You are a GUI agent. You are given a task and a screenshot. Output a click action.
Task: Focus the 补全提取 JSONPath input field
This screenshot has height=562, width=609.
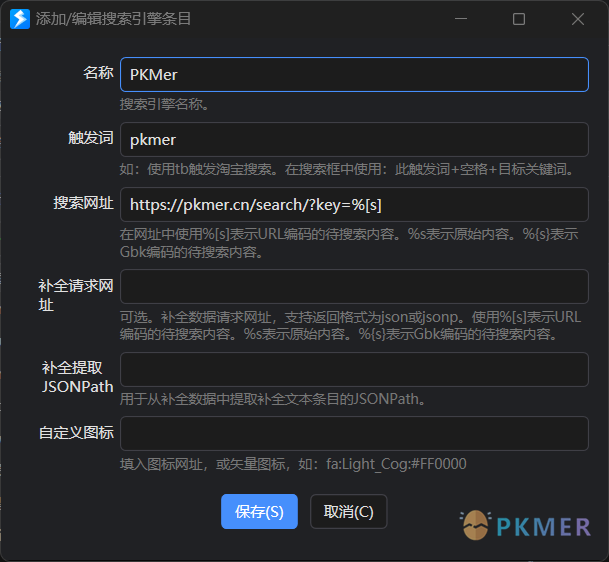pyautogui.click(x=354, y=369)
